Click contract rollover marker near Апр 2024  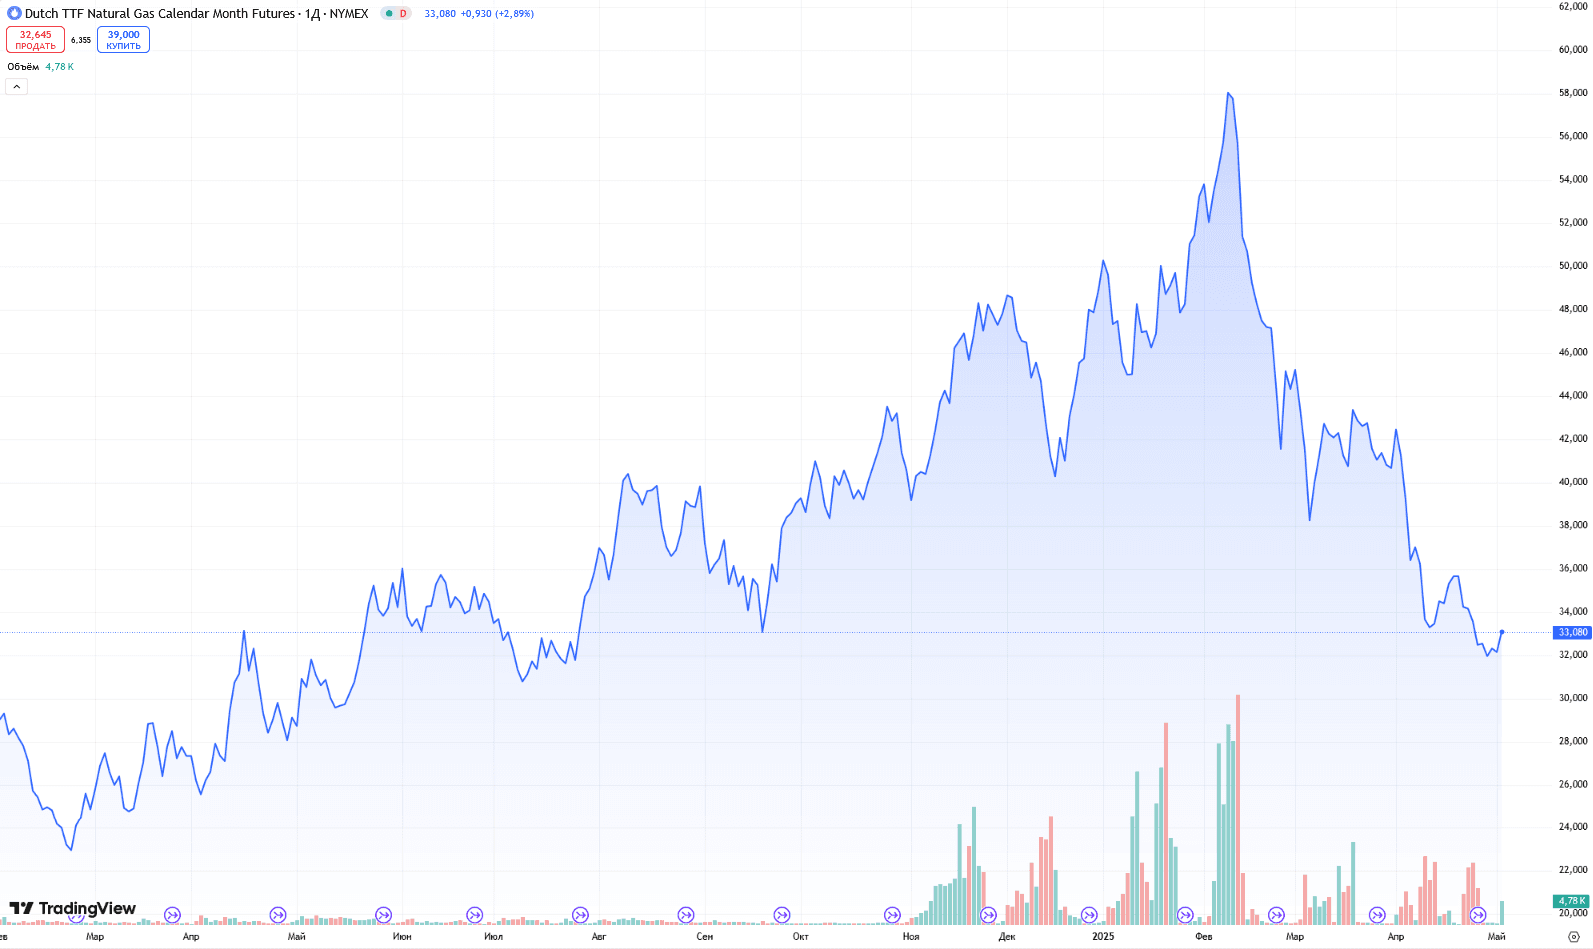pyautogui.click(x=172, y=915)
